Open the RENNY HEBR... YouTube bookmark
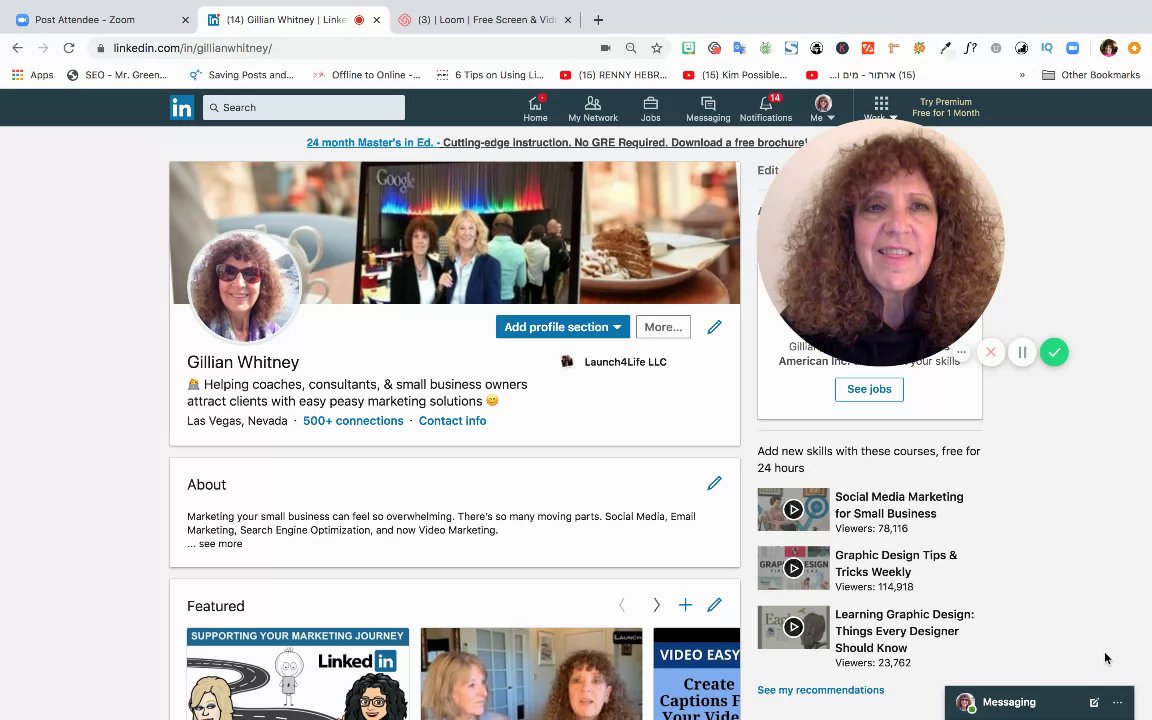Screen dimensions: 1152x720 point(613,75)
